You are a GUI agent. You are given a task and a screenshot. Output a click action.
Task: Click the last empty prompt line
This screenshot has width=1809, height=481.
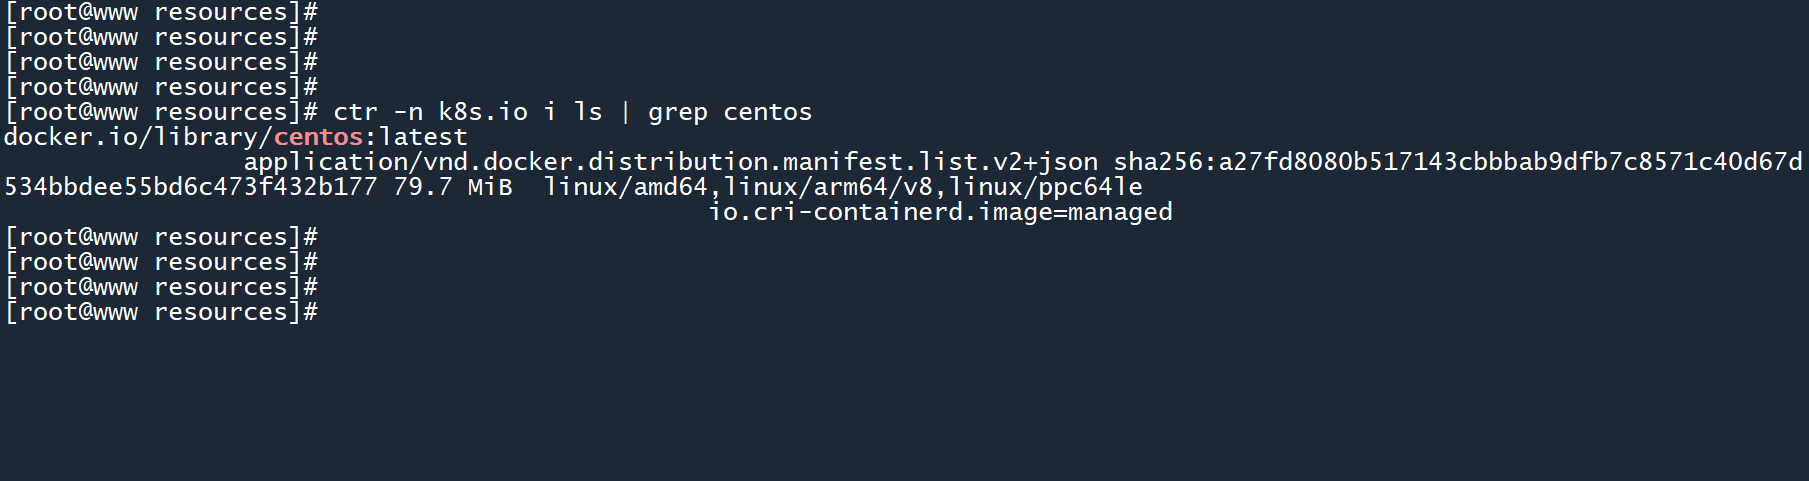point(161,312)
